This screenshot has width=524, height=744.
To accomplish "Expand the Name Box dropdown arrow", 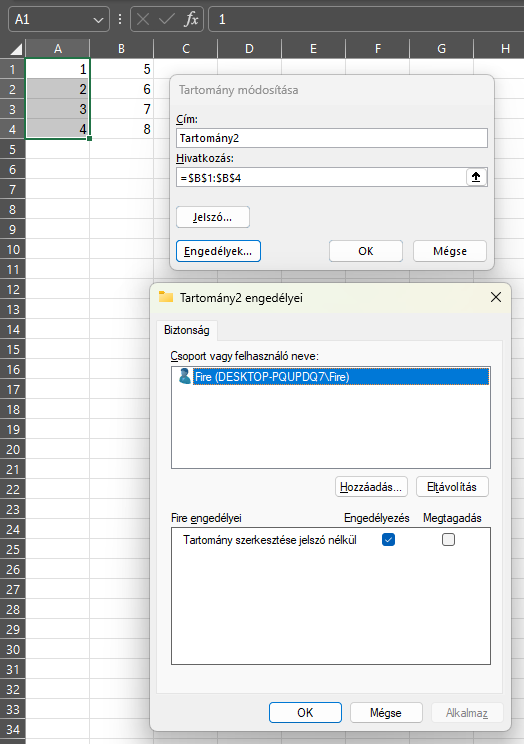I will [98, 20].
